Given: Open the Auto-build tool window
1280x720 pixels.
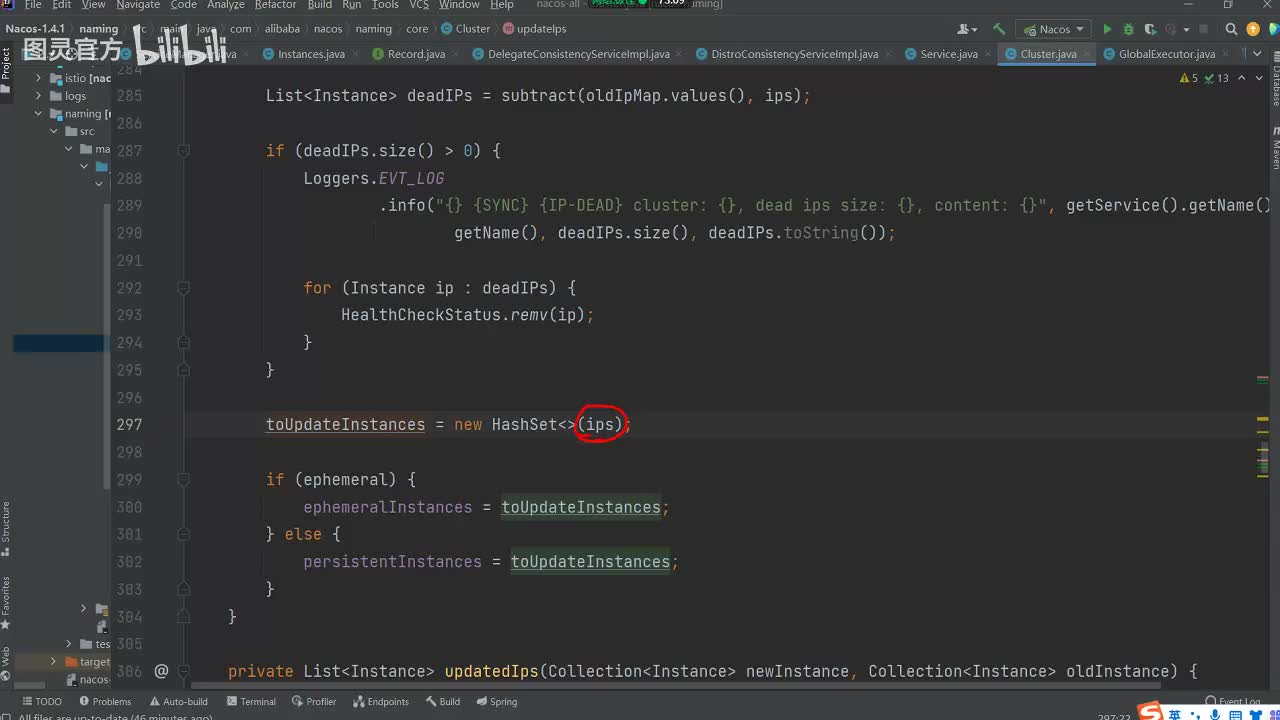Looking at the screenshot, I should pyautogui.click(x=178, y=702).
